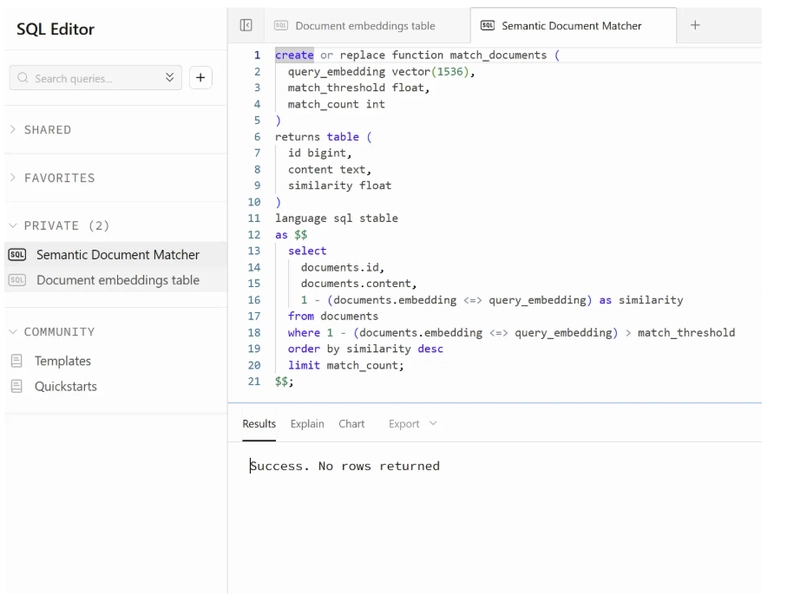Click the Templates document icon

pyautogui.click(x=17, y=361)
